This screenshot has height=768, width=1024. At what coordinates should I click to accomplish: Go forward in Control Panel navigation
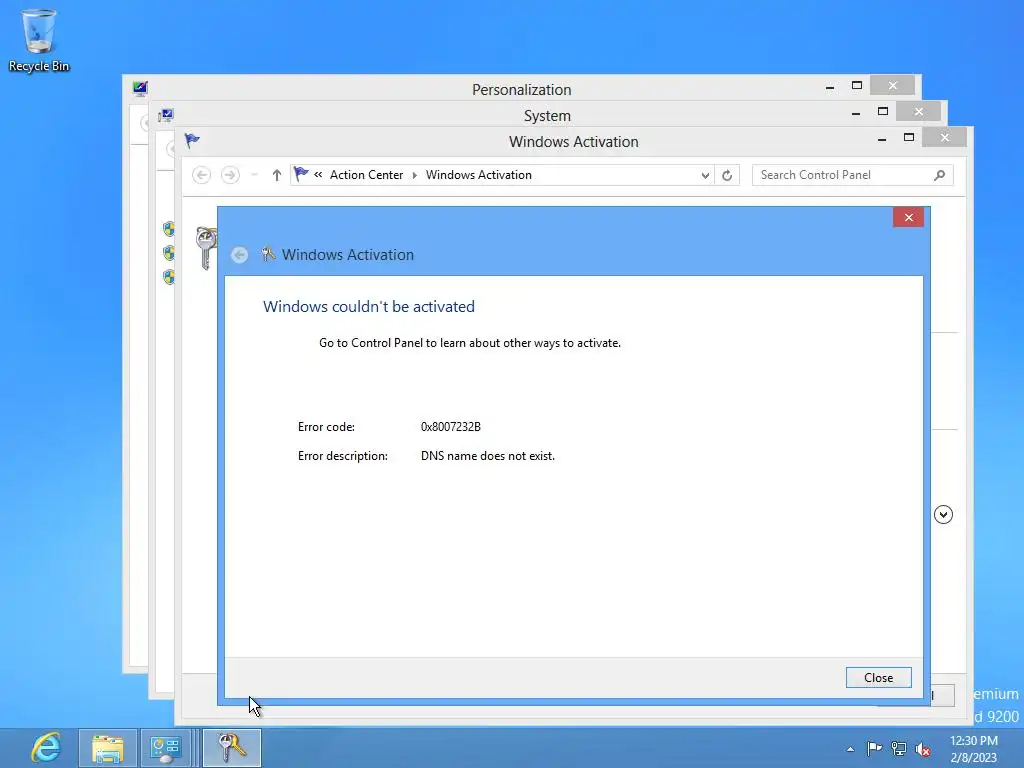click(230, 175)
